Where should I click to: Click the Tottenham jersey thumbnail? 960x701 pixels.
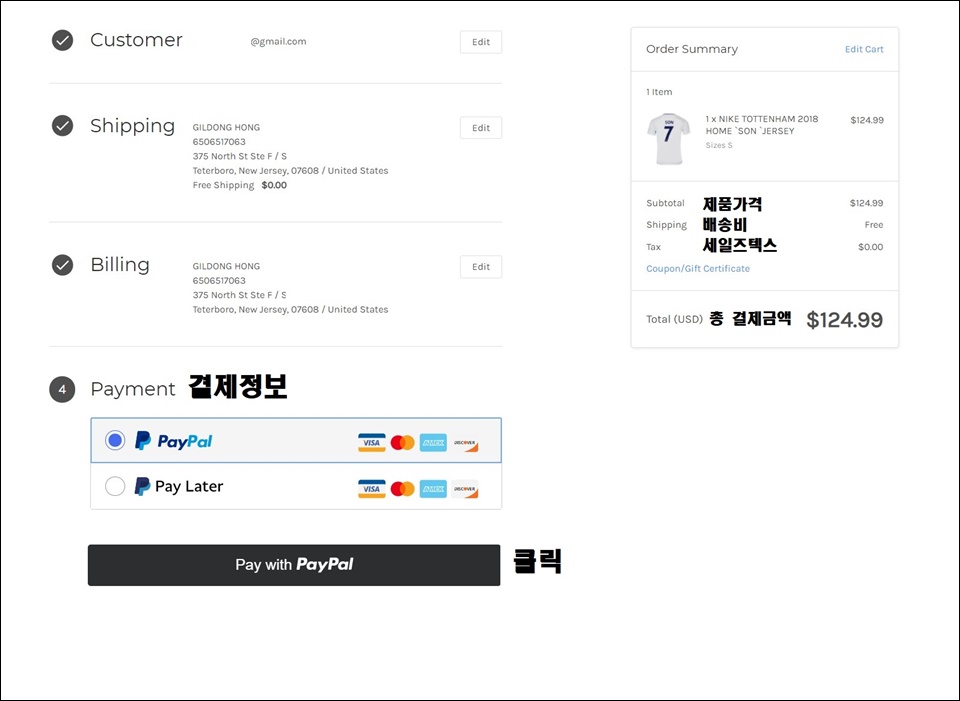[x=668, y=138]
